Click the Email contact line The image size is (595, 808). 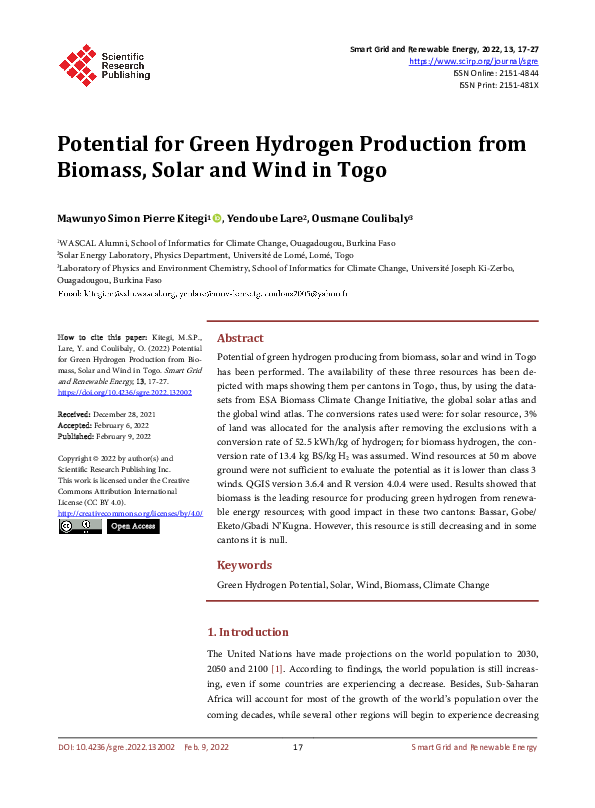tap(203, 294)
